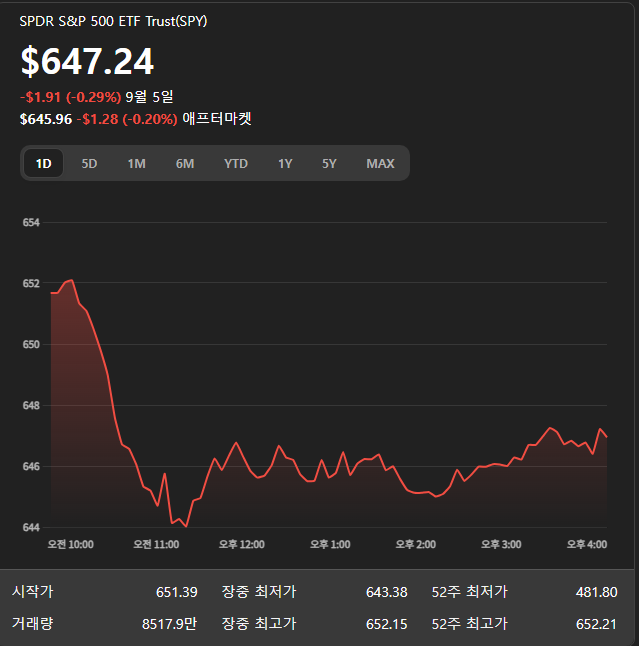Click the 오전 10:00 time axis label
Screen dimensions: 639x646
tap(70, 544)
